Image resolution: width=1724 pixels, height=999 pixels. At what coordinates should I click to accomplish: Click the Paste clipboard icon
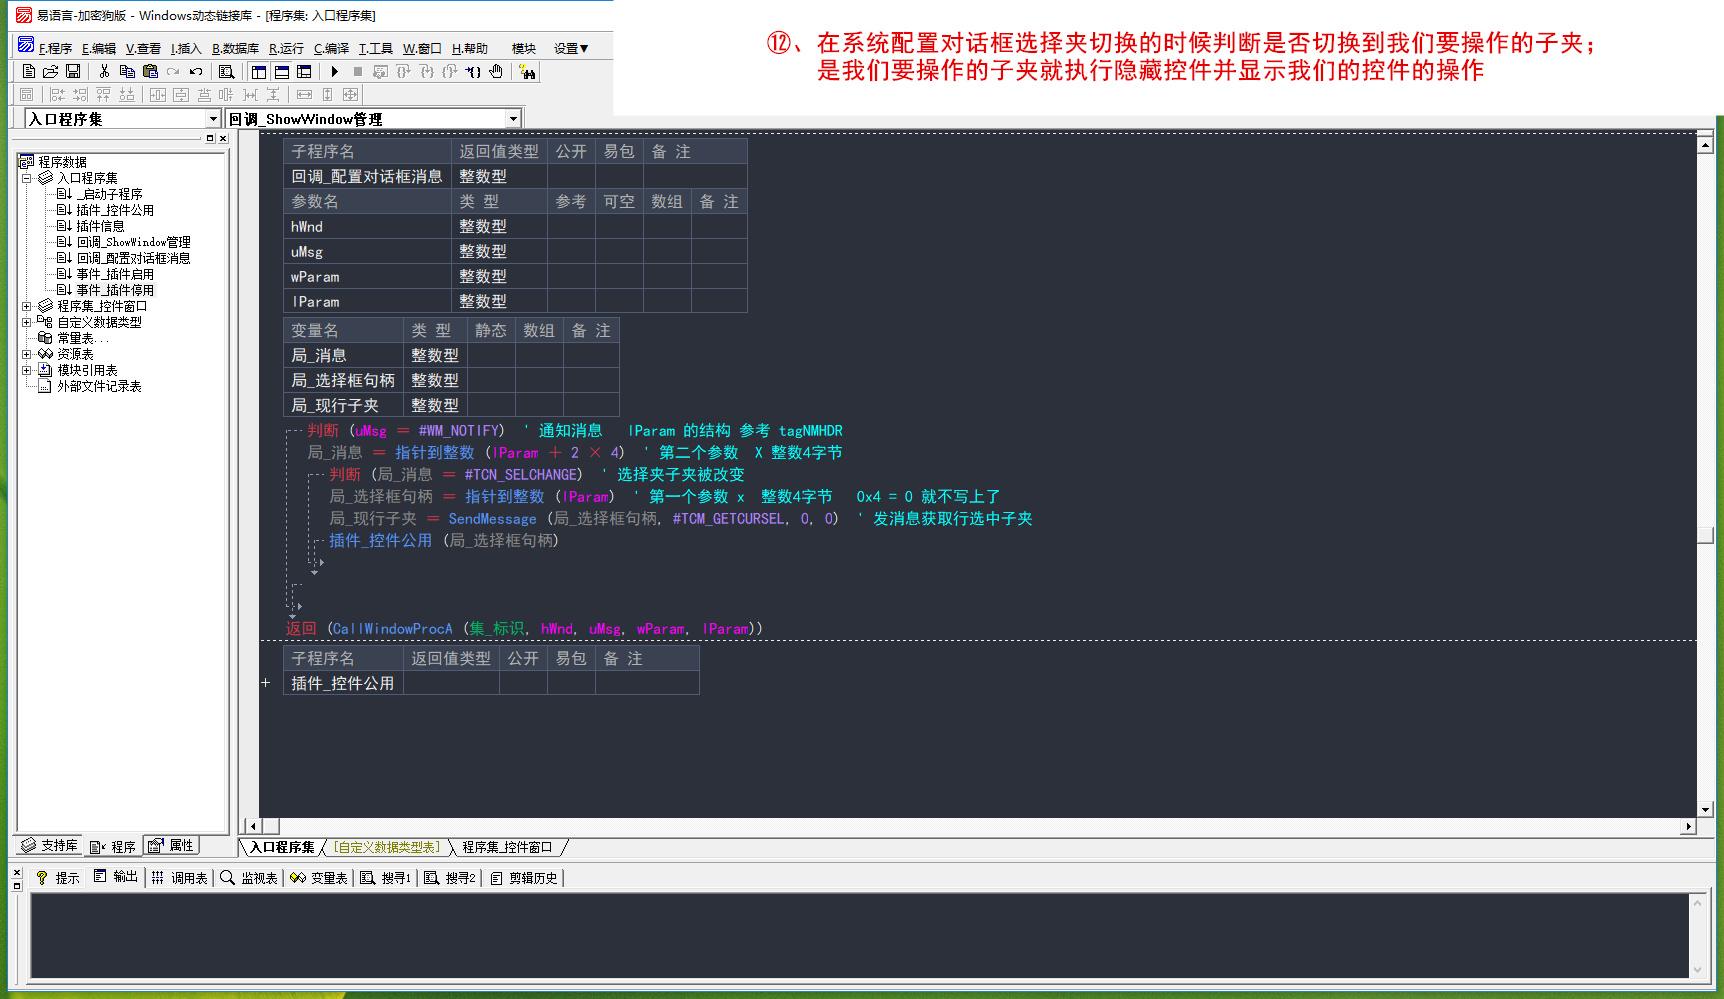150,72
